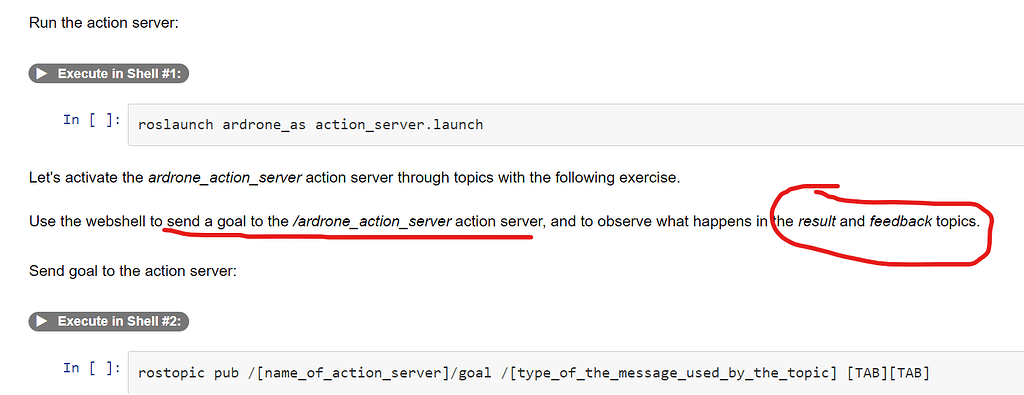Image resolution: width=1024 pixels, height=395 pixels.
Task: Click the play icon in Execute in Shell #2
Action: coord(42,321)
